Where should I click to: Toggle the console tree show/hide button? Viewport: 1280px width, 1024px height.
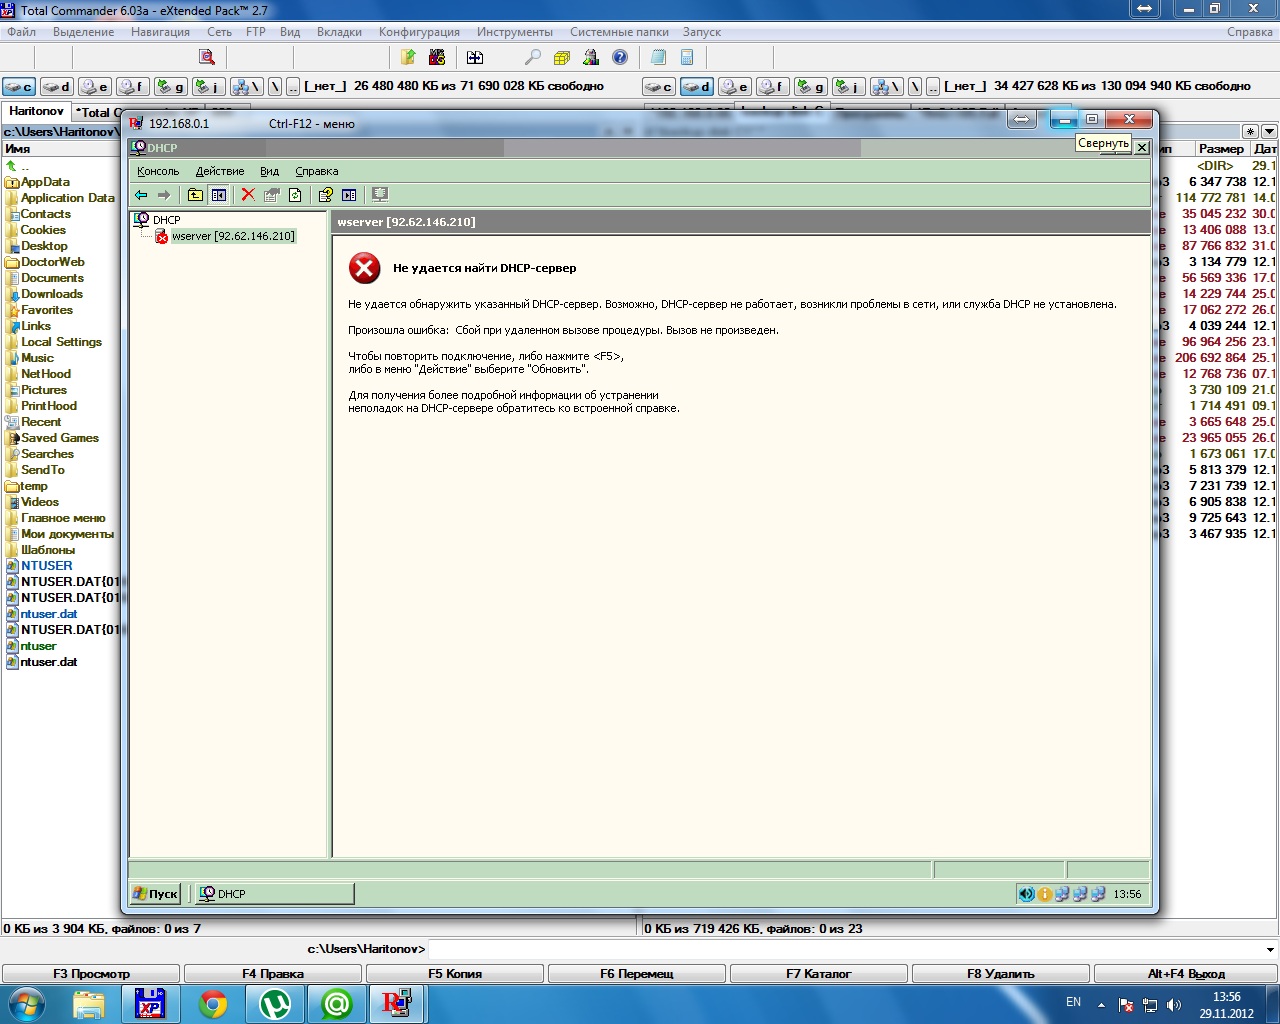(x=218, y=195)
